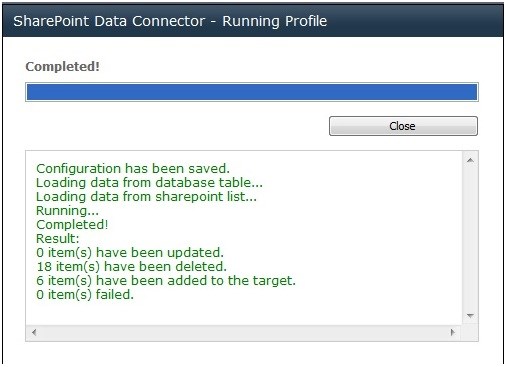
Task: Click the 'Result:' line in log
Action: (x=58, y=239)
